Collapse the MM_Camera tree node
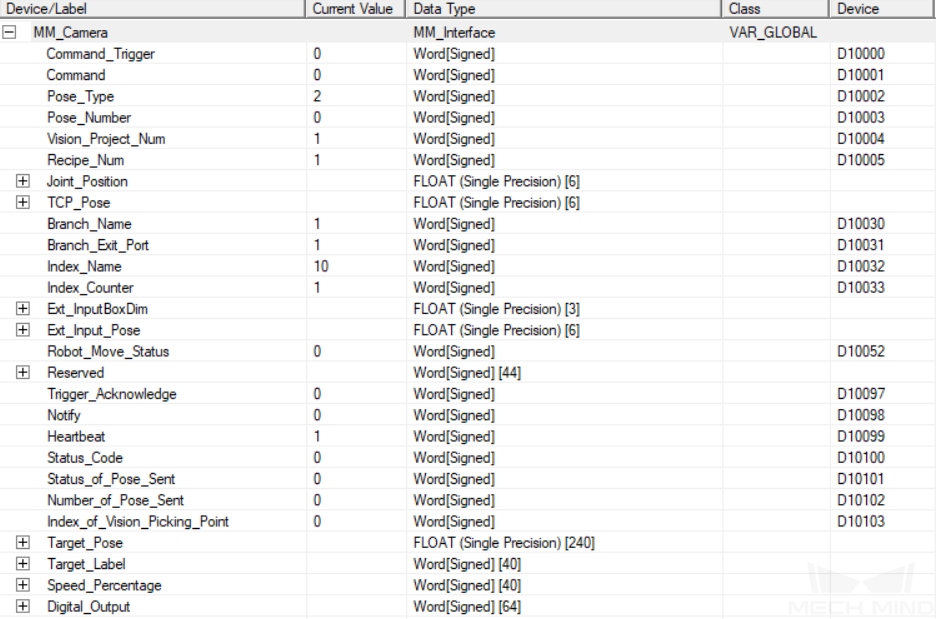This screenshot has height=619, width=936. (x=9, y=32)
